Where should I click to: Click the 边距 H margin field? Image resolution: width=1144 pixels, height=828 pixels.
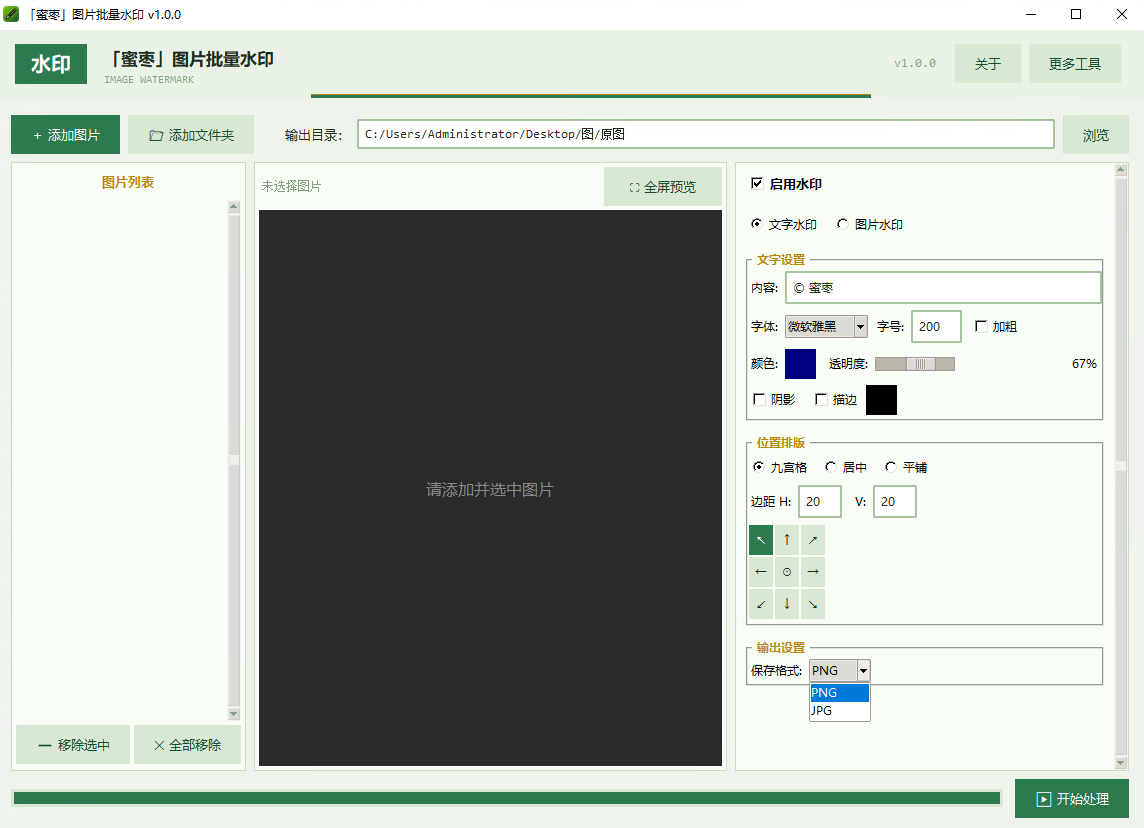(820, 501)
